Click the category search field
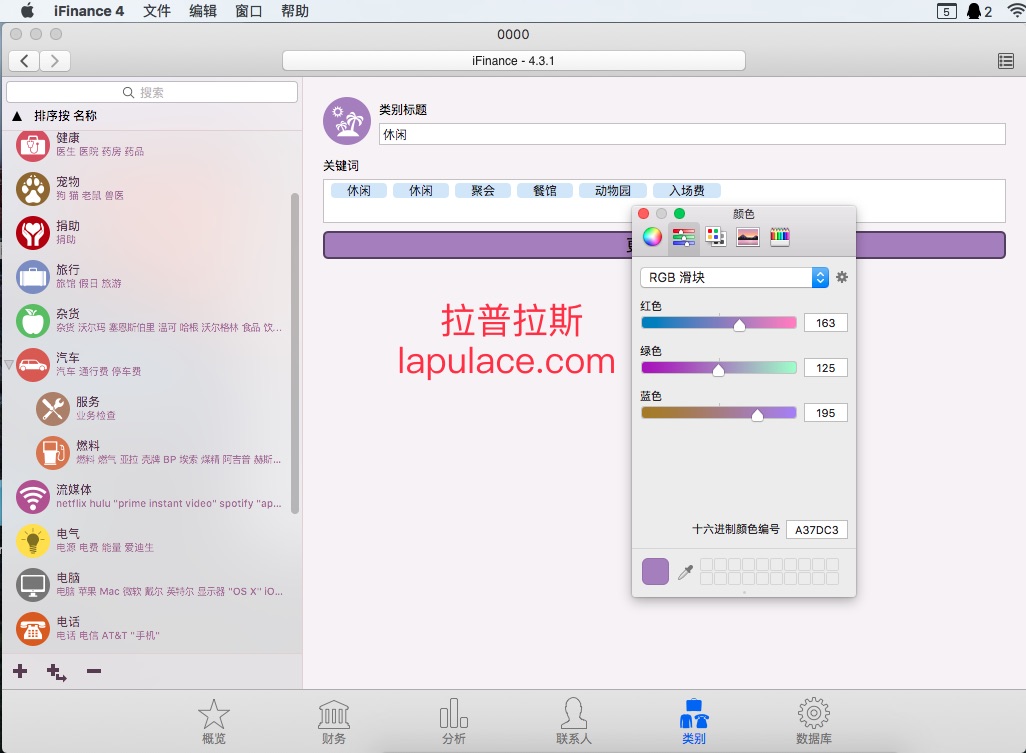The height and width of the screenshot is (753, 1026). pyautogui.click(x=152, y=92)
